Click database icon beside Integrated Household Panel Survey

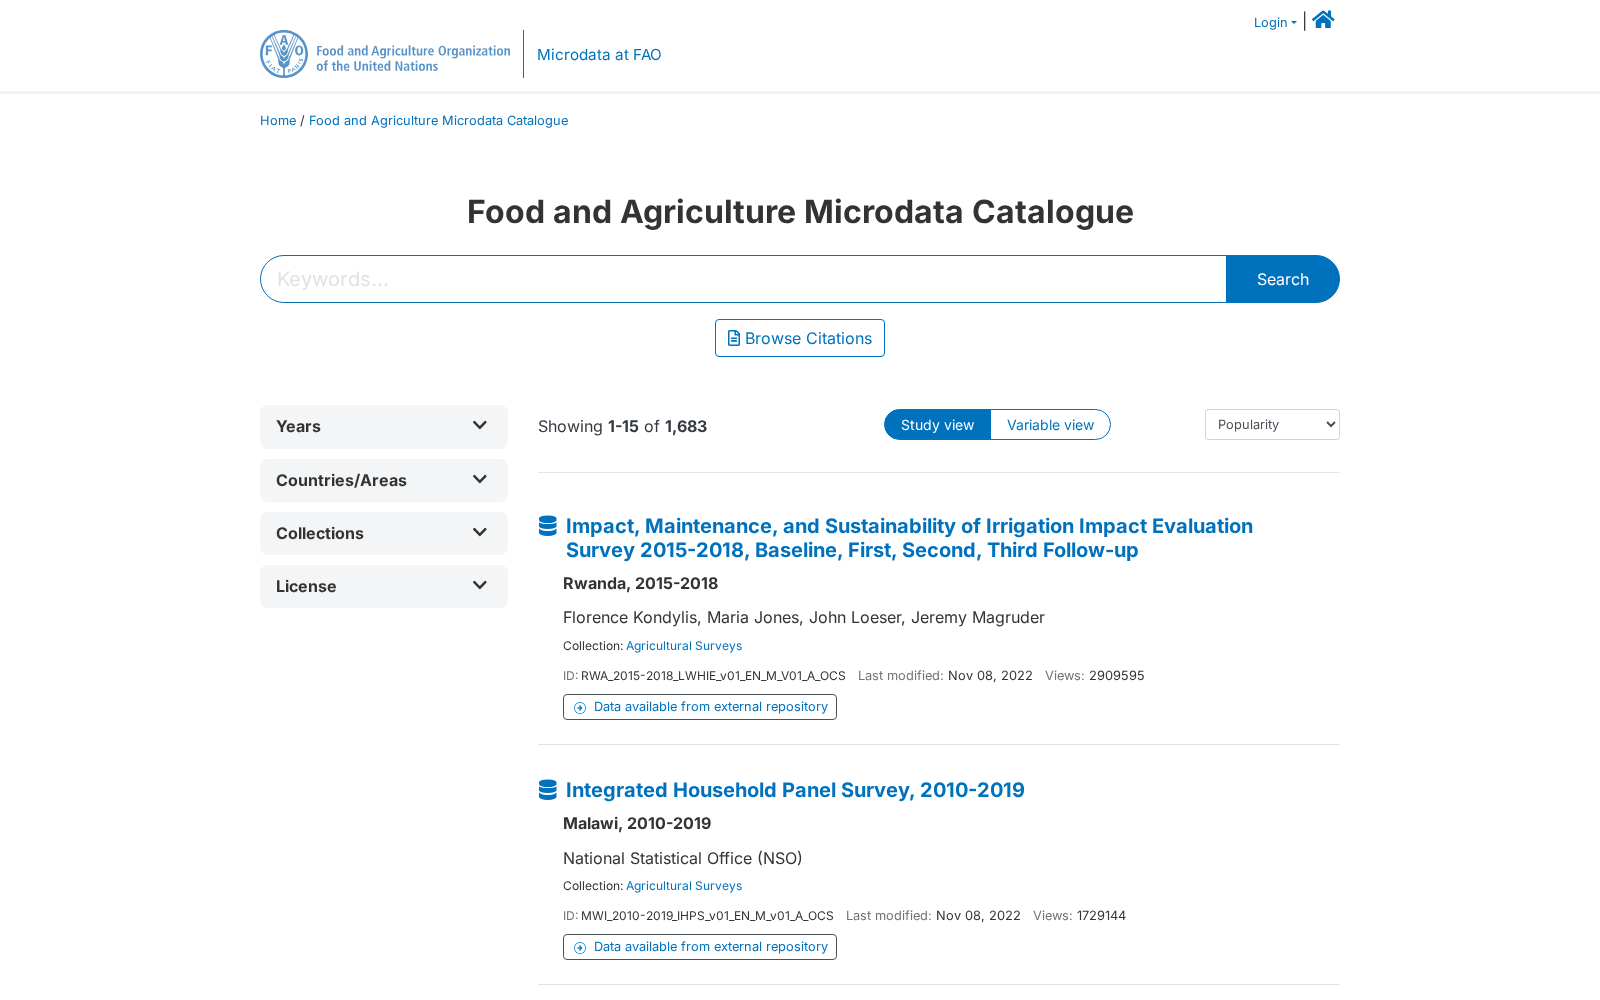pos(548,790)
